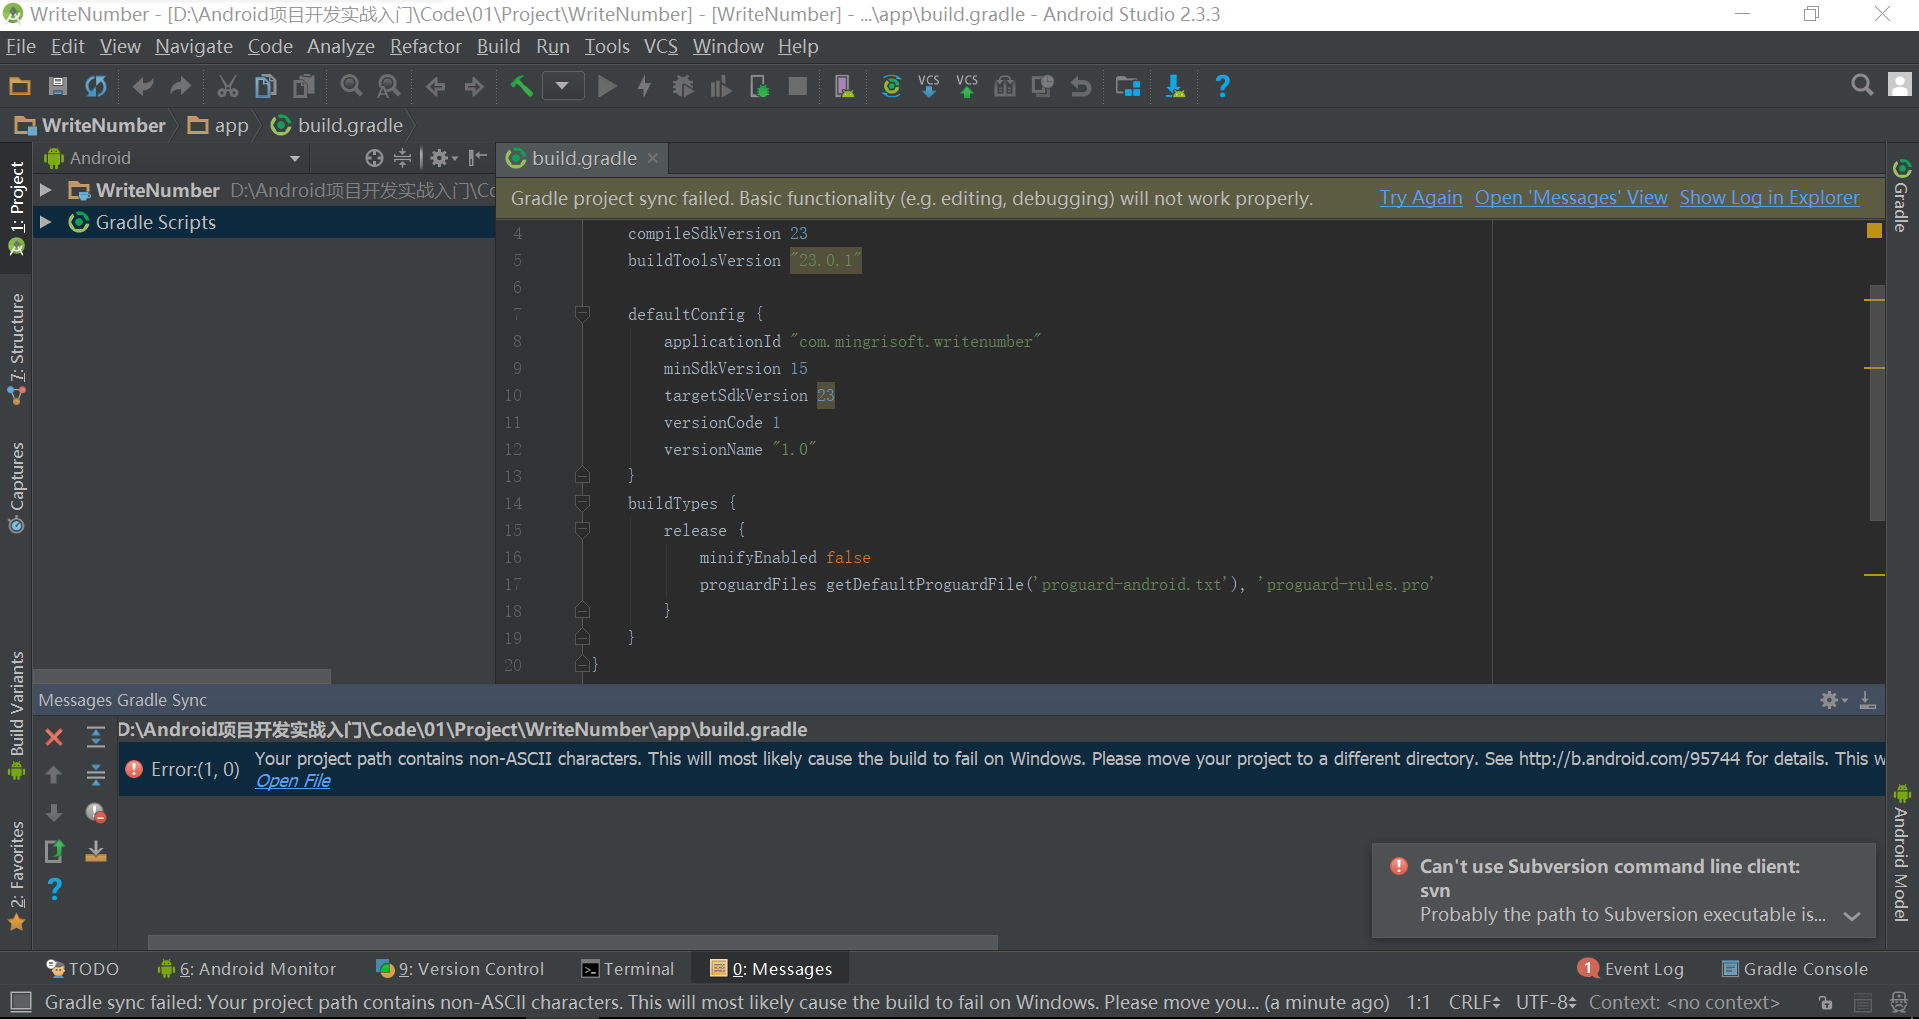This screenshot has height=1019, width=1919.
Task: Click Open 'Messages' View link
Action: (x=1571, y=198)
